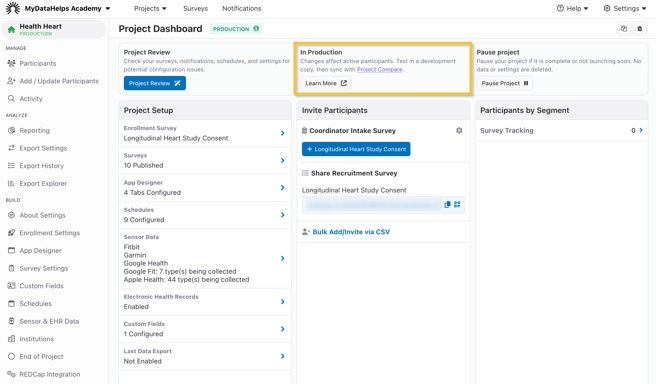
Task: Click the Pause Project button
Action: [x=505, y=83]
